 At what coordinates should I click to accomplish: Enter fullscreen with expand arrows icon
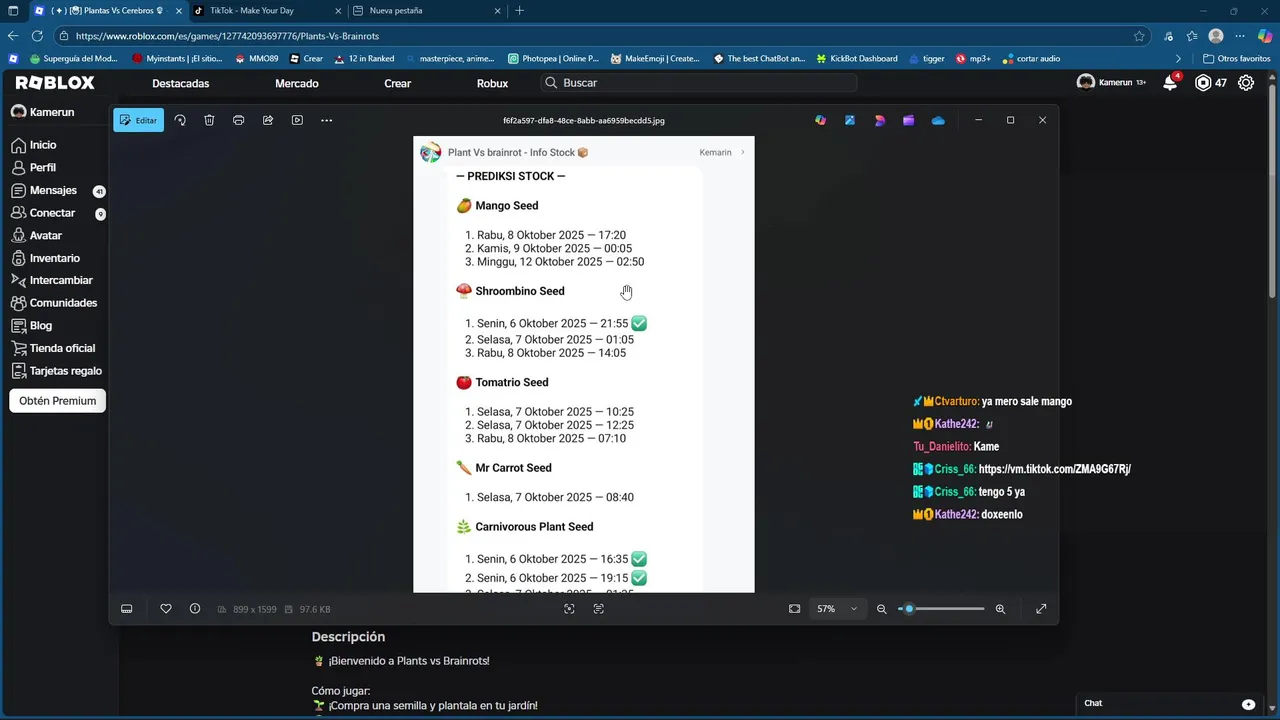(1041, 609)
